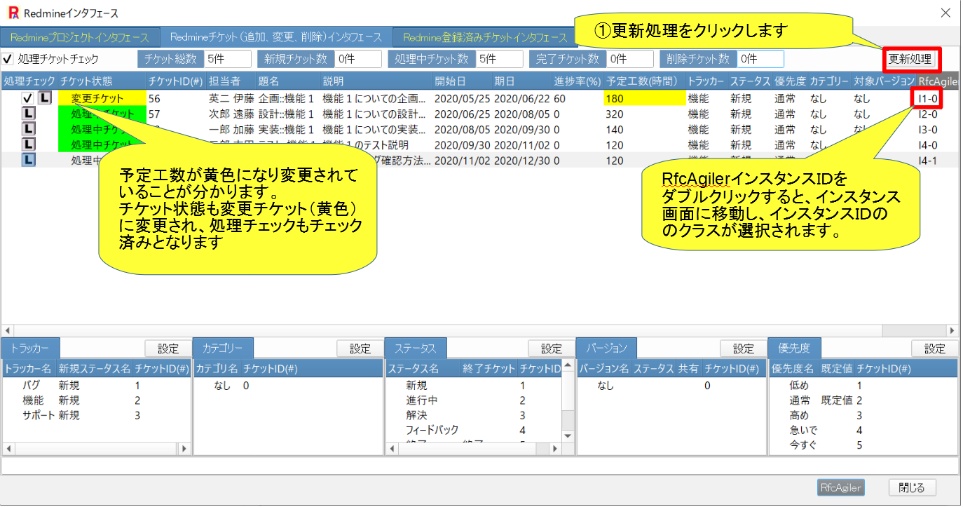
Task: Select the サポート row in tracker list
Action: [96, 415]
